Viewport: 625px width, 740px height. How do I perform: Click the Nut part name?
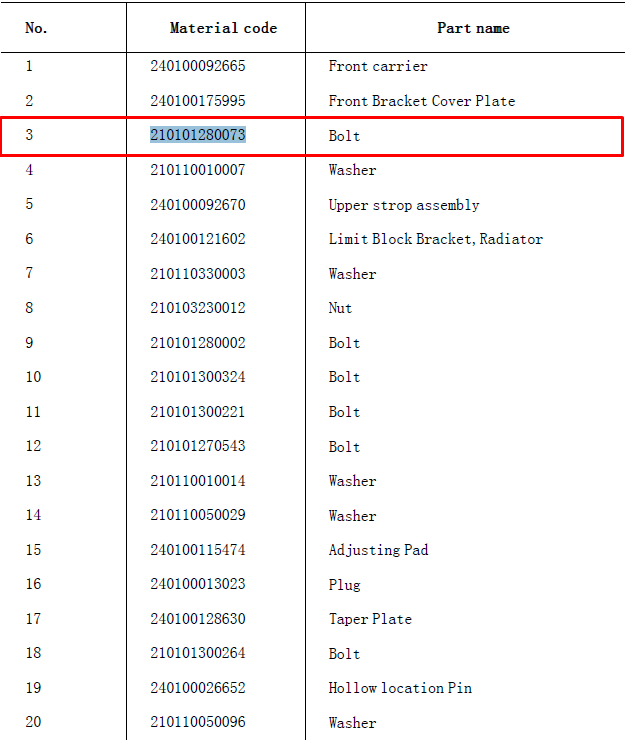coord(340,308)
